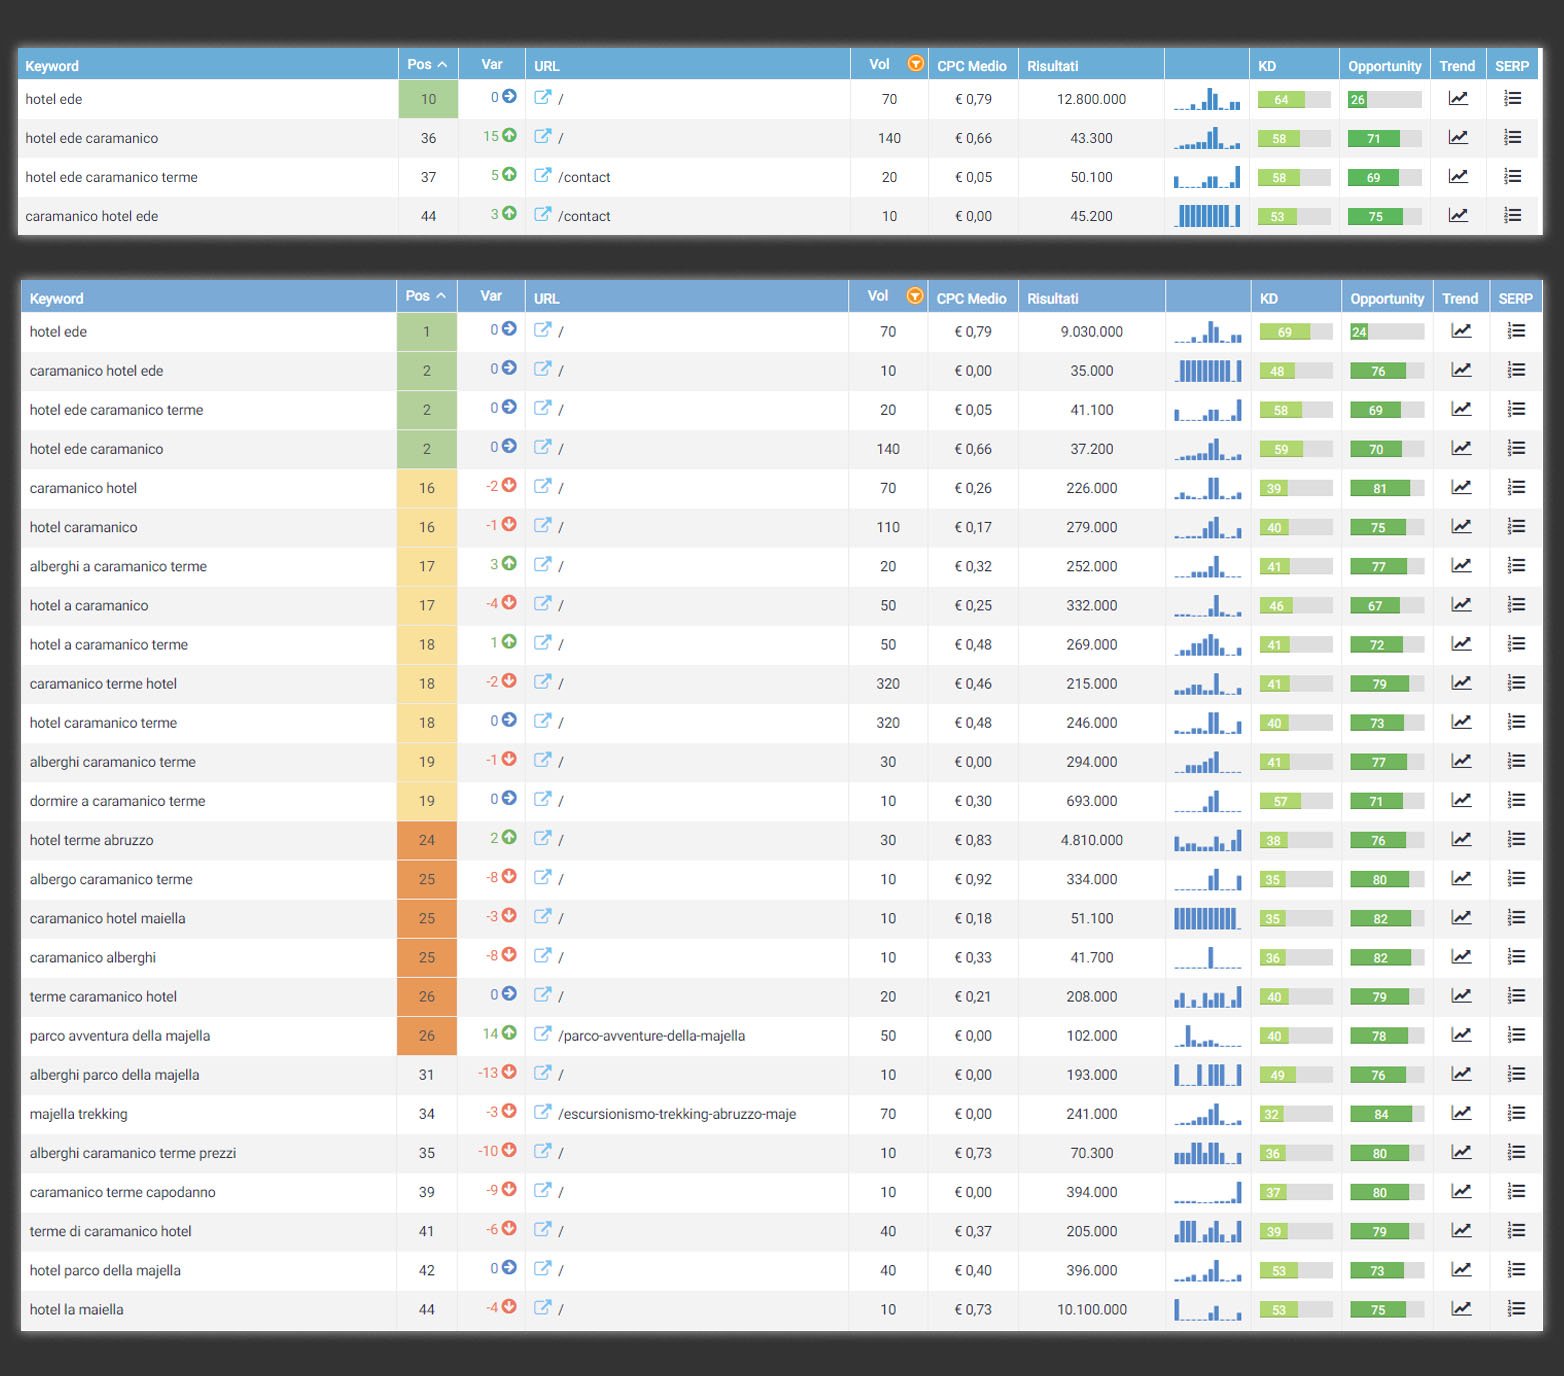This screenshot has height=1376, width=1564.
Task: Open /parco-avventure-della-majella URL link
Action: (651, 1036)
